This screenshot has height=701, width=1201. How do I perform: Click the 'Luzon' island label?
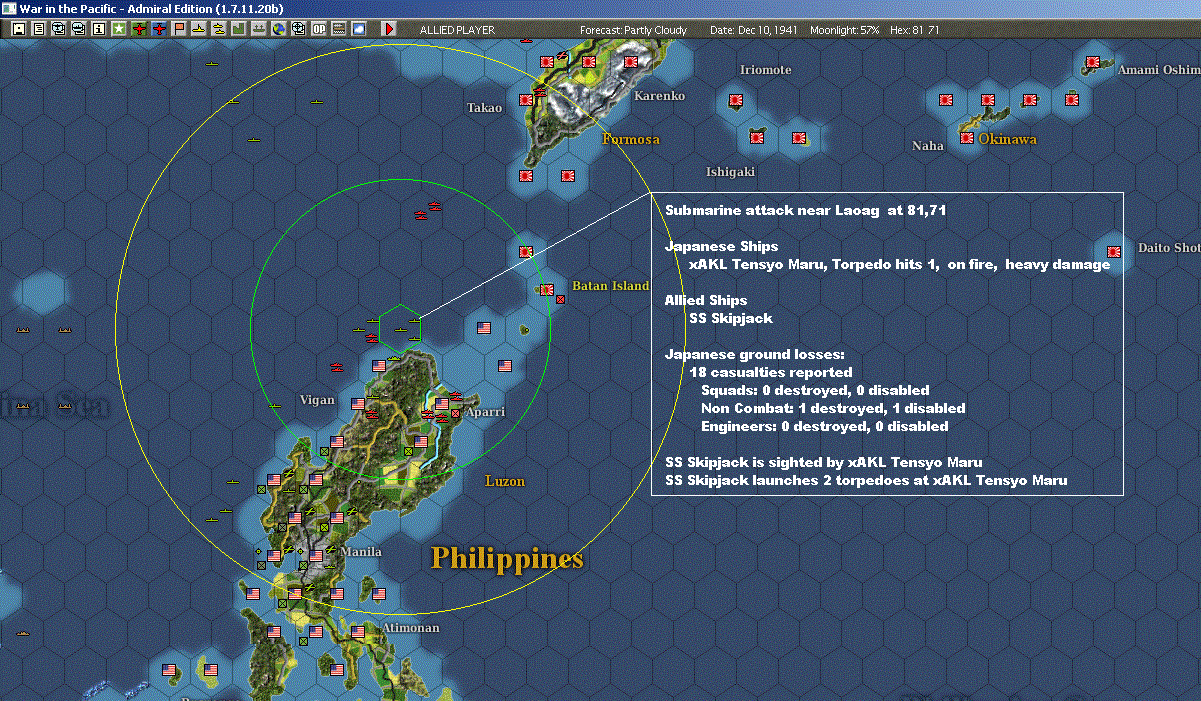click(x=505, y=481)
